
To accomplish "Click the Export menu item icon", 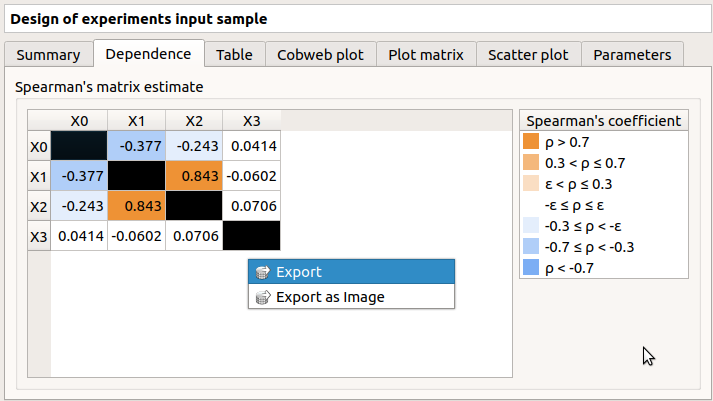I will [262, 272].
